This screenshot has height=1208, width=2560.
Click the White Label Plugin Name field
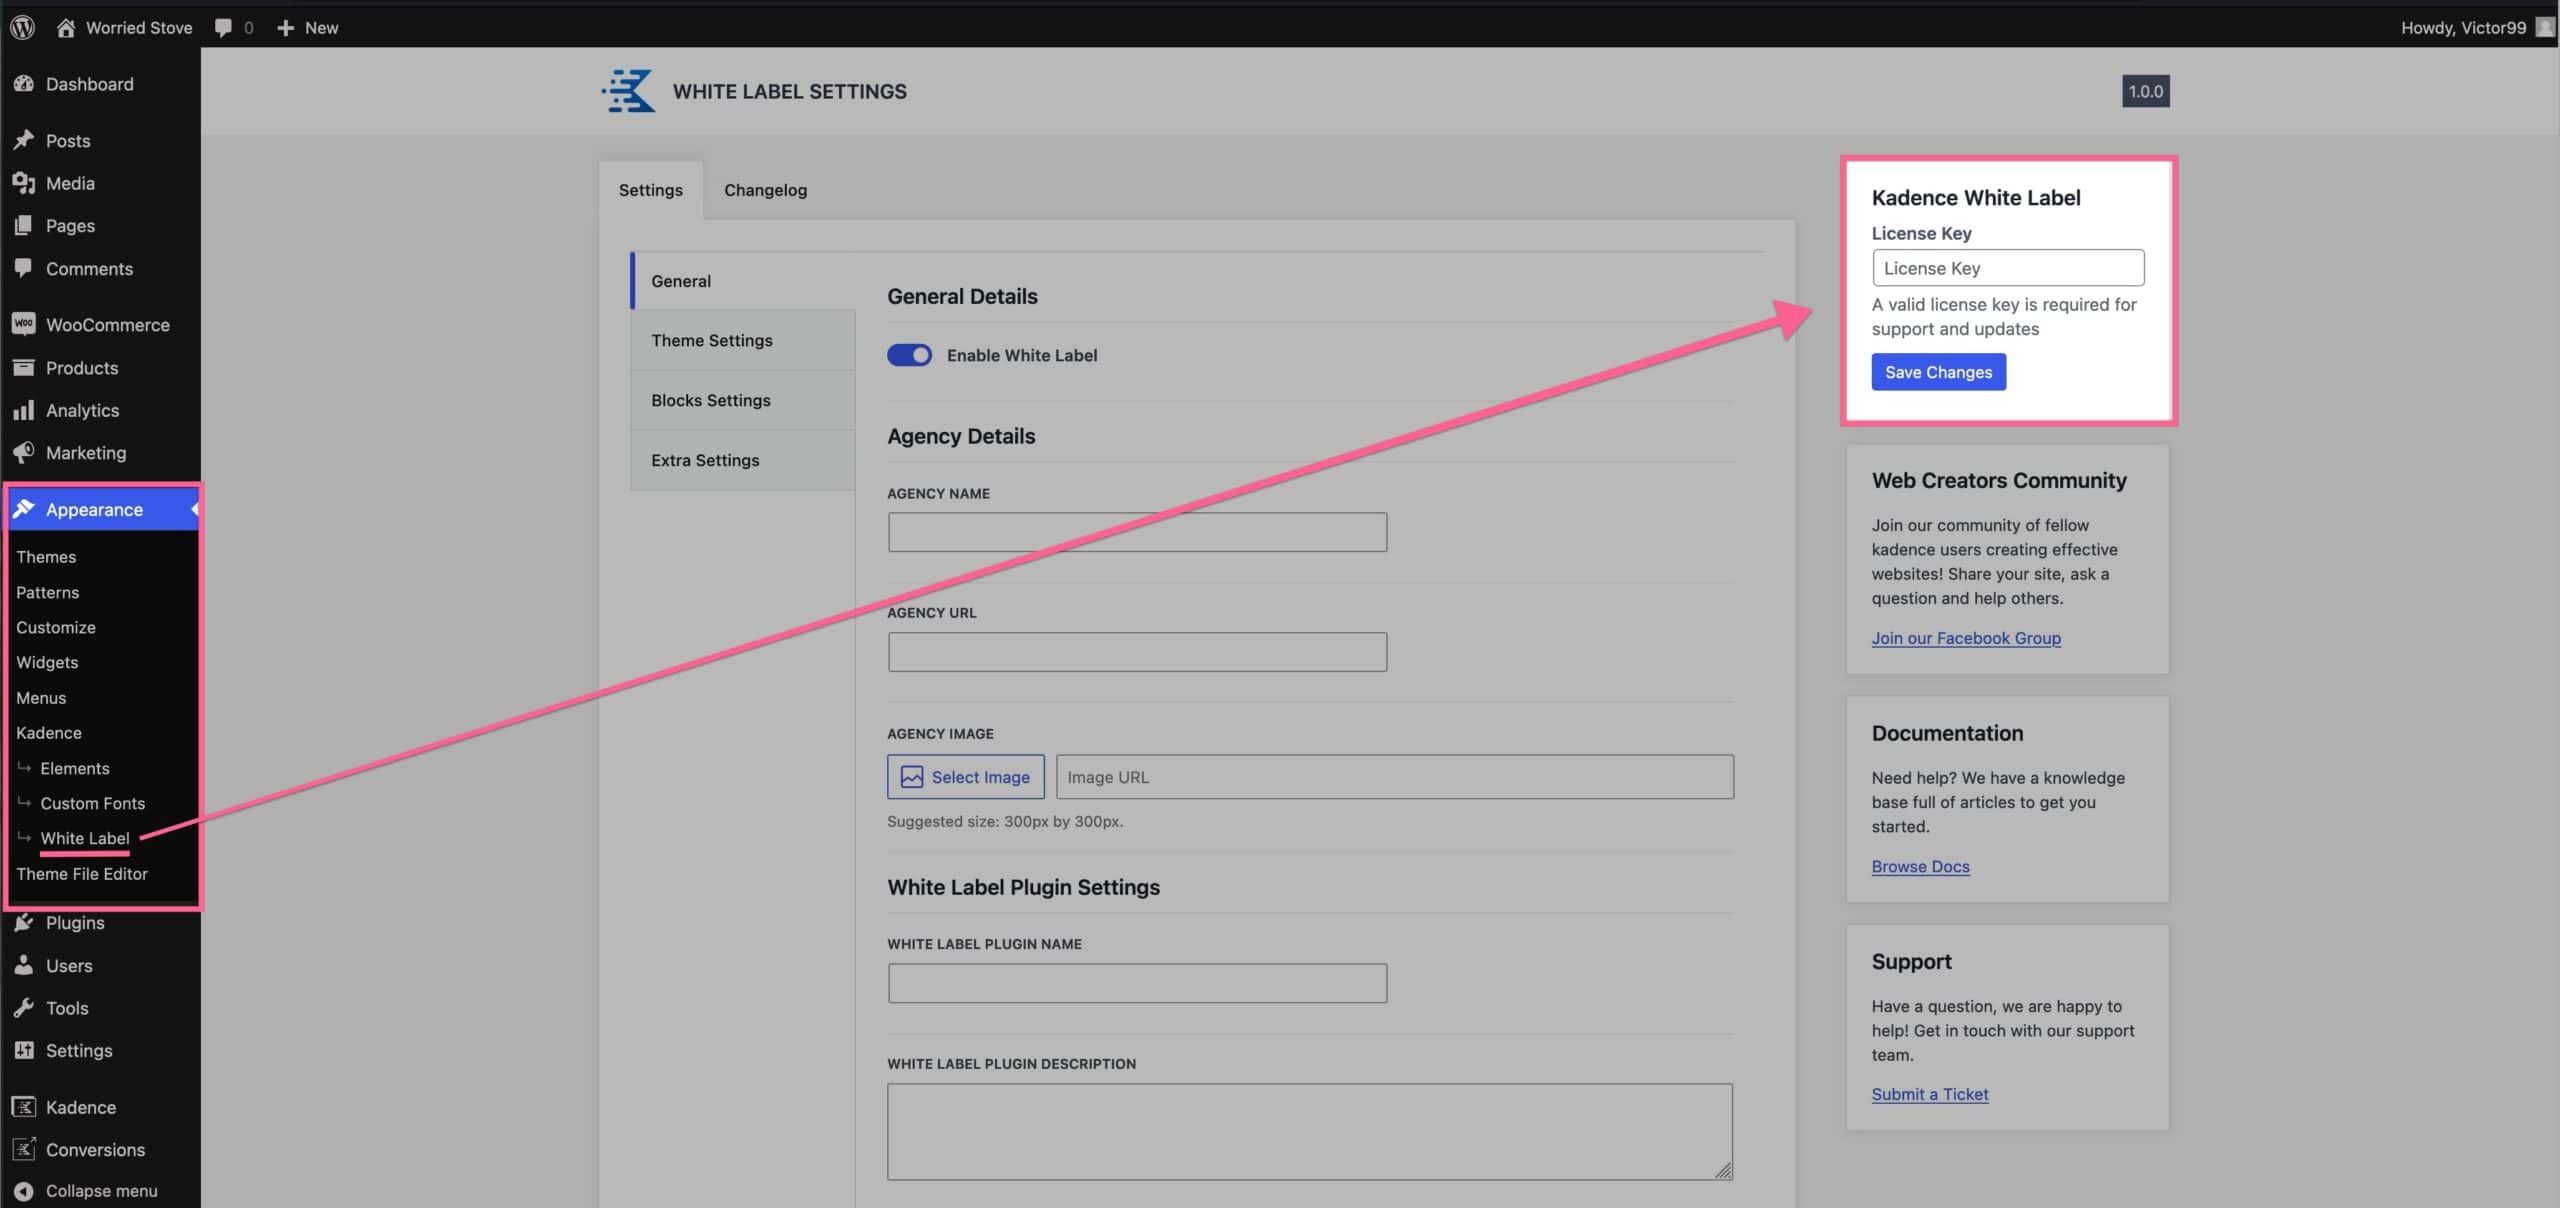pos(1137,983)
